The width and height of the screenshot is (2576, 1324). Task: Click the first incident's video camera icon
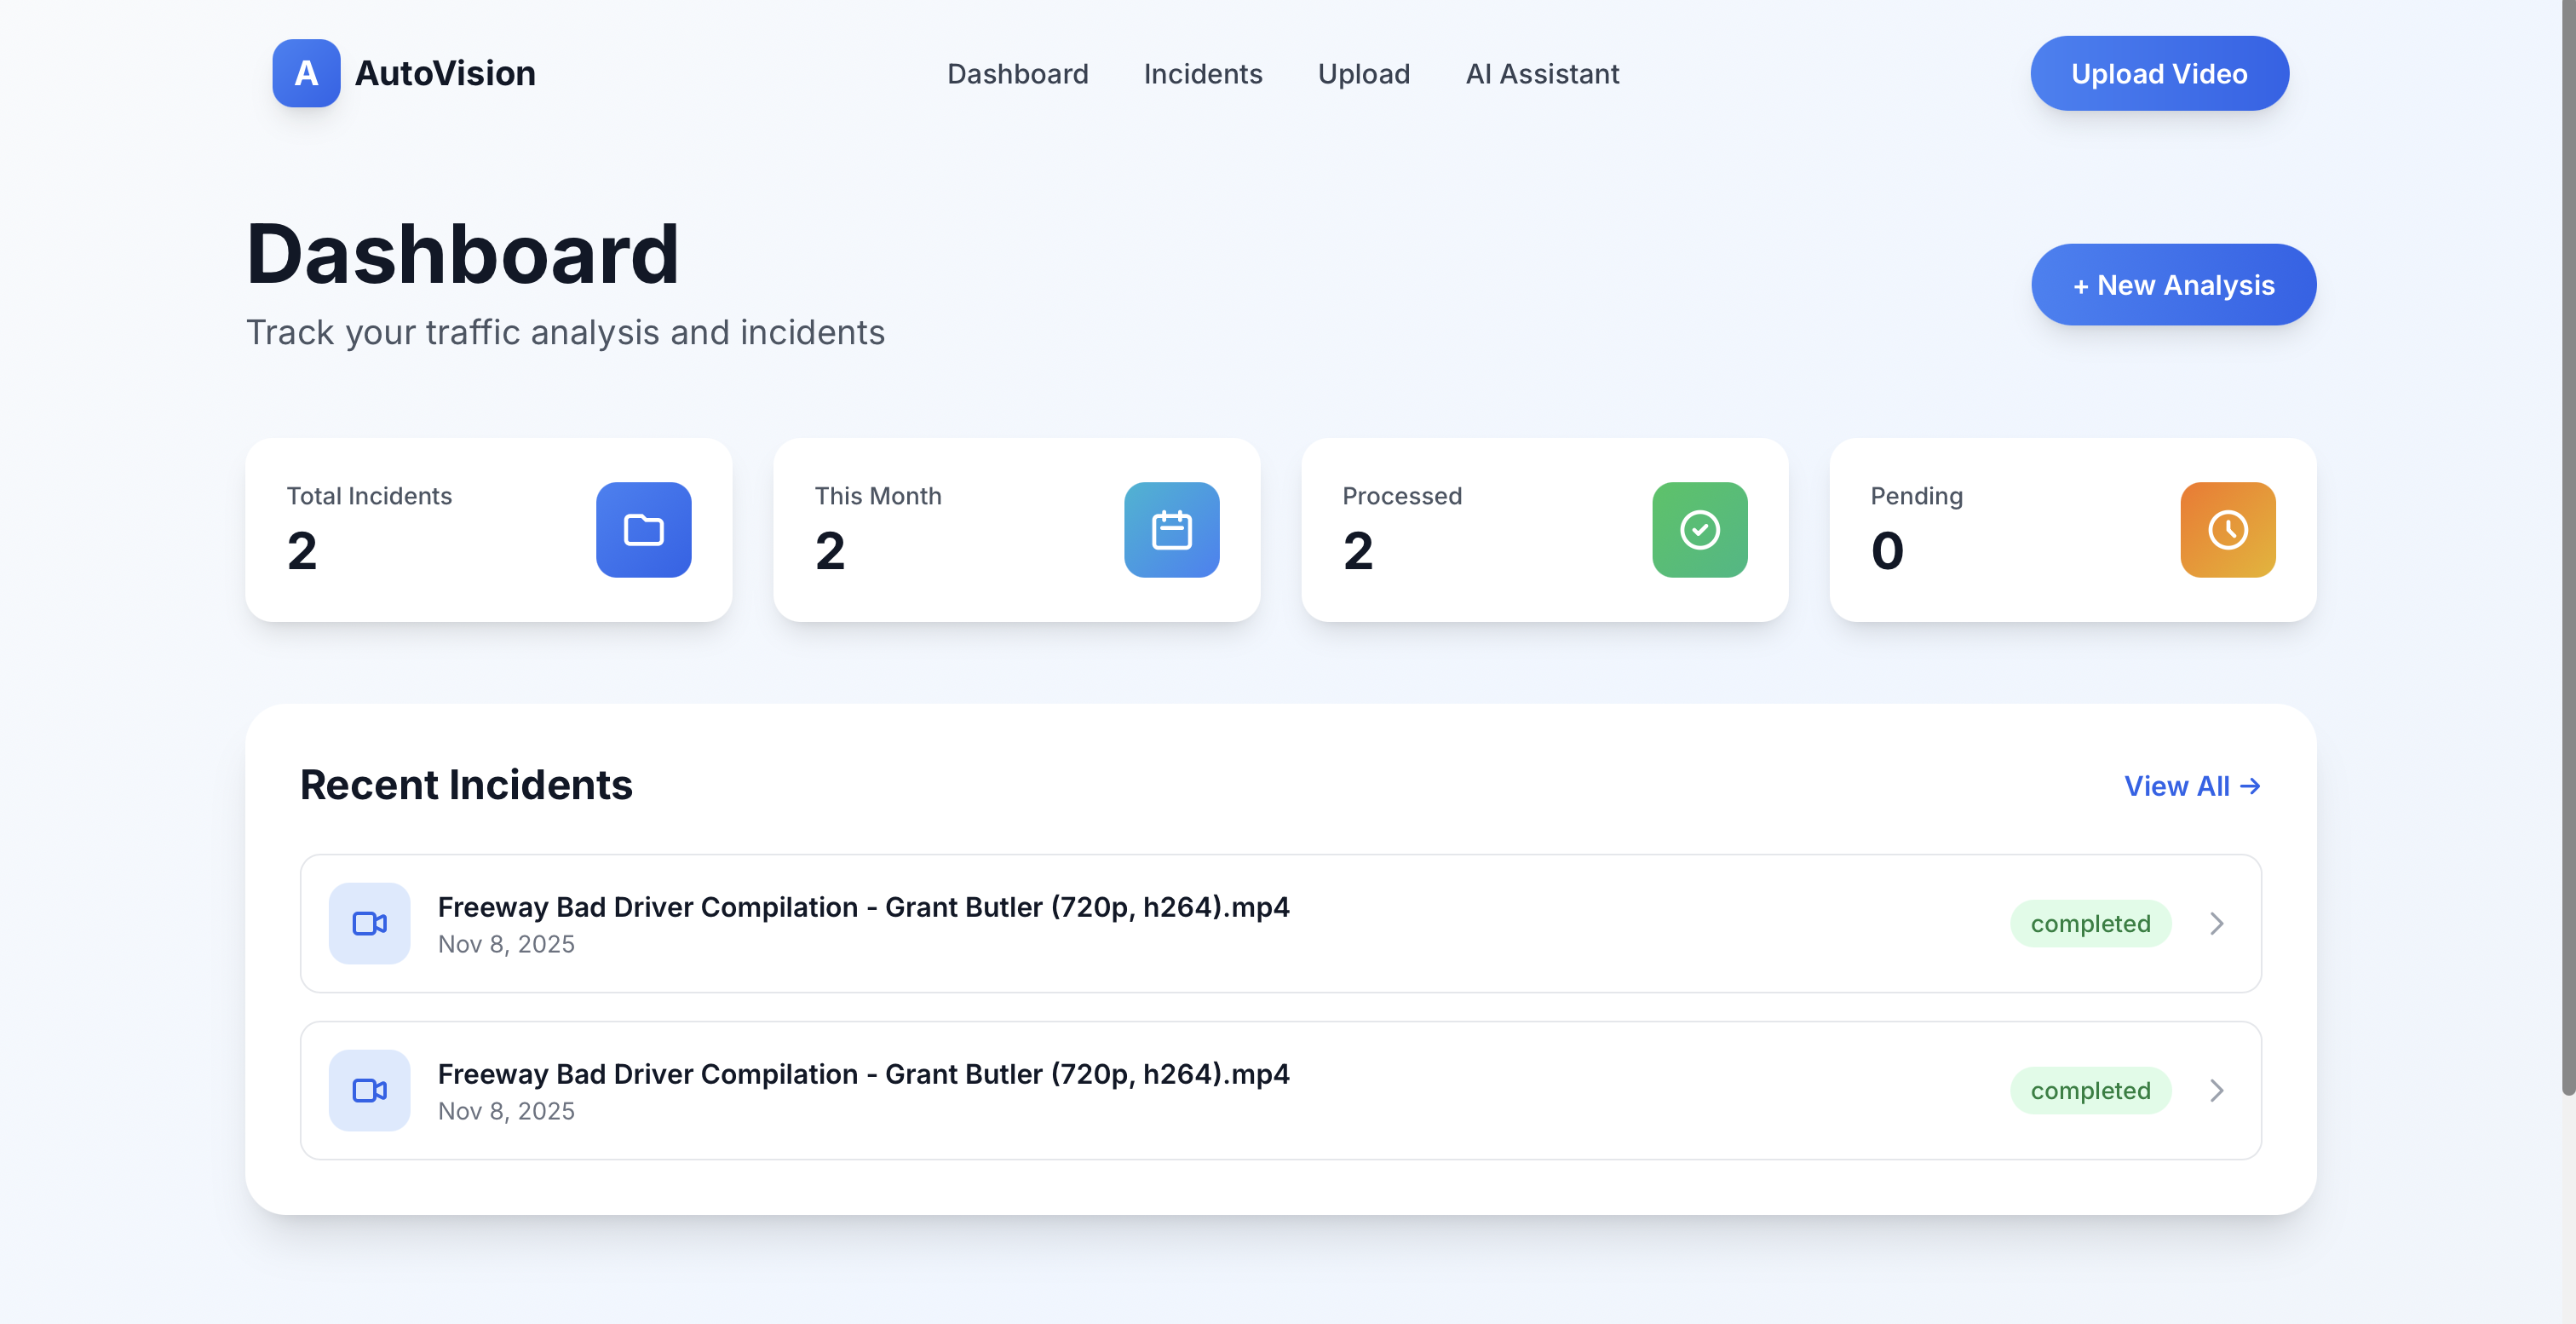click(x=369, y=923)
